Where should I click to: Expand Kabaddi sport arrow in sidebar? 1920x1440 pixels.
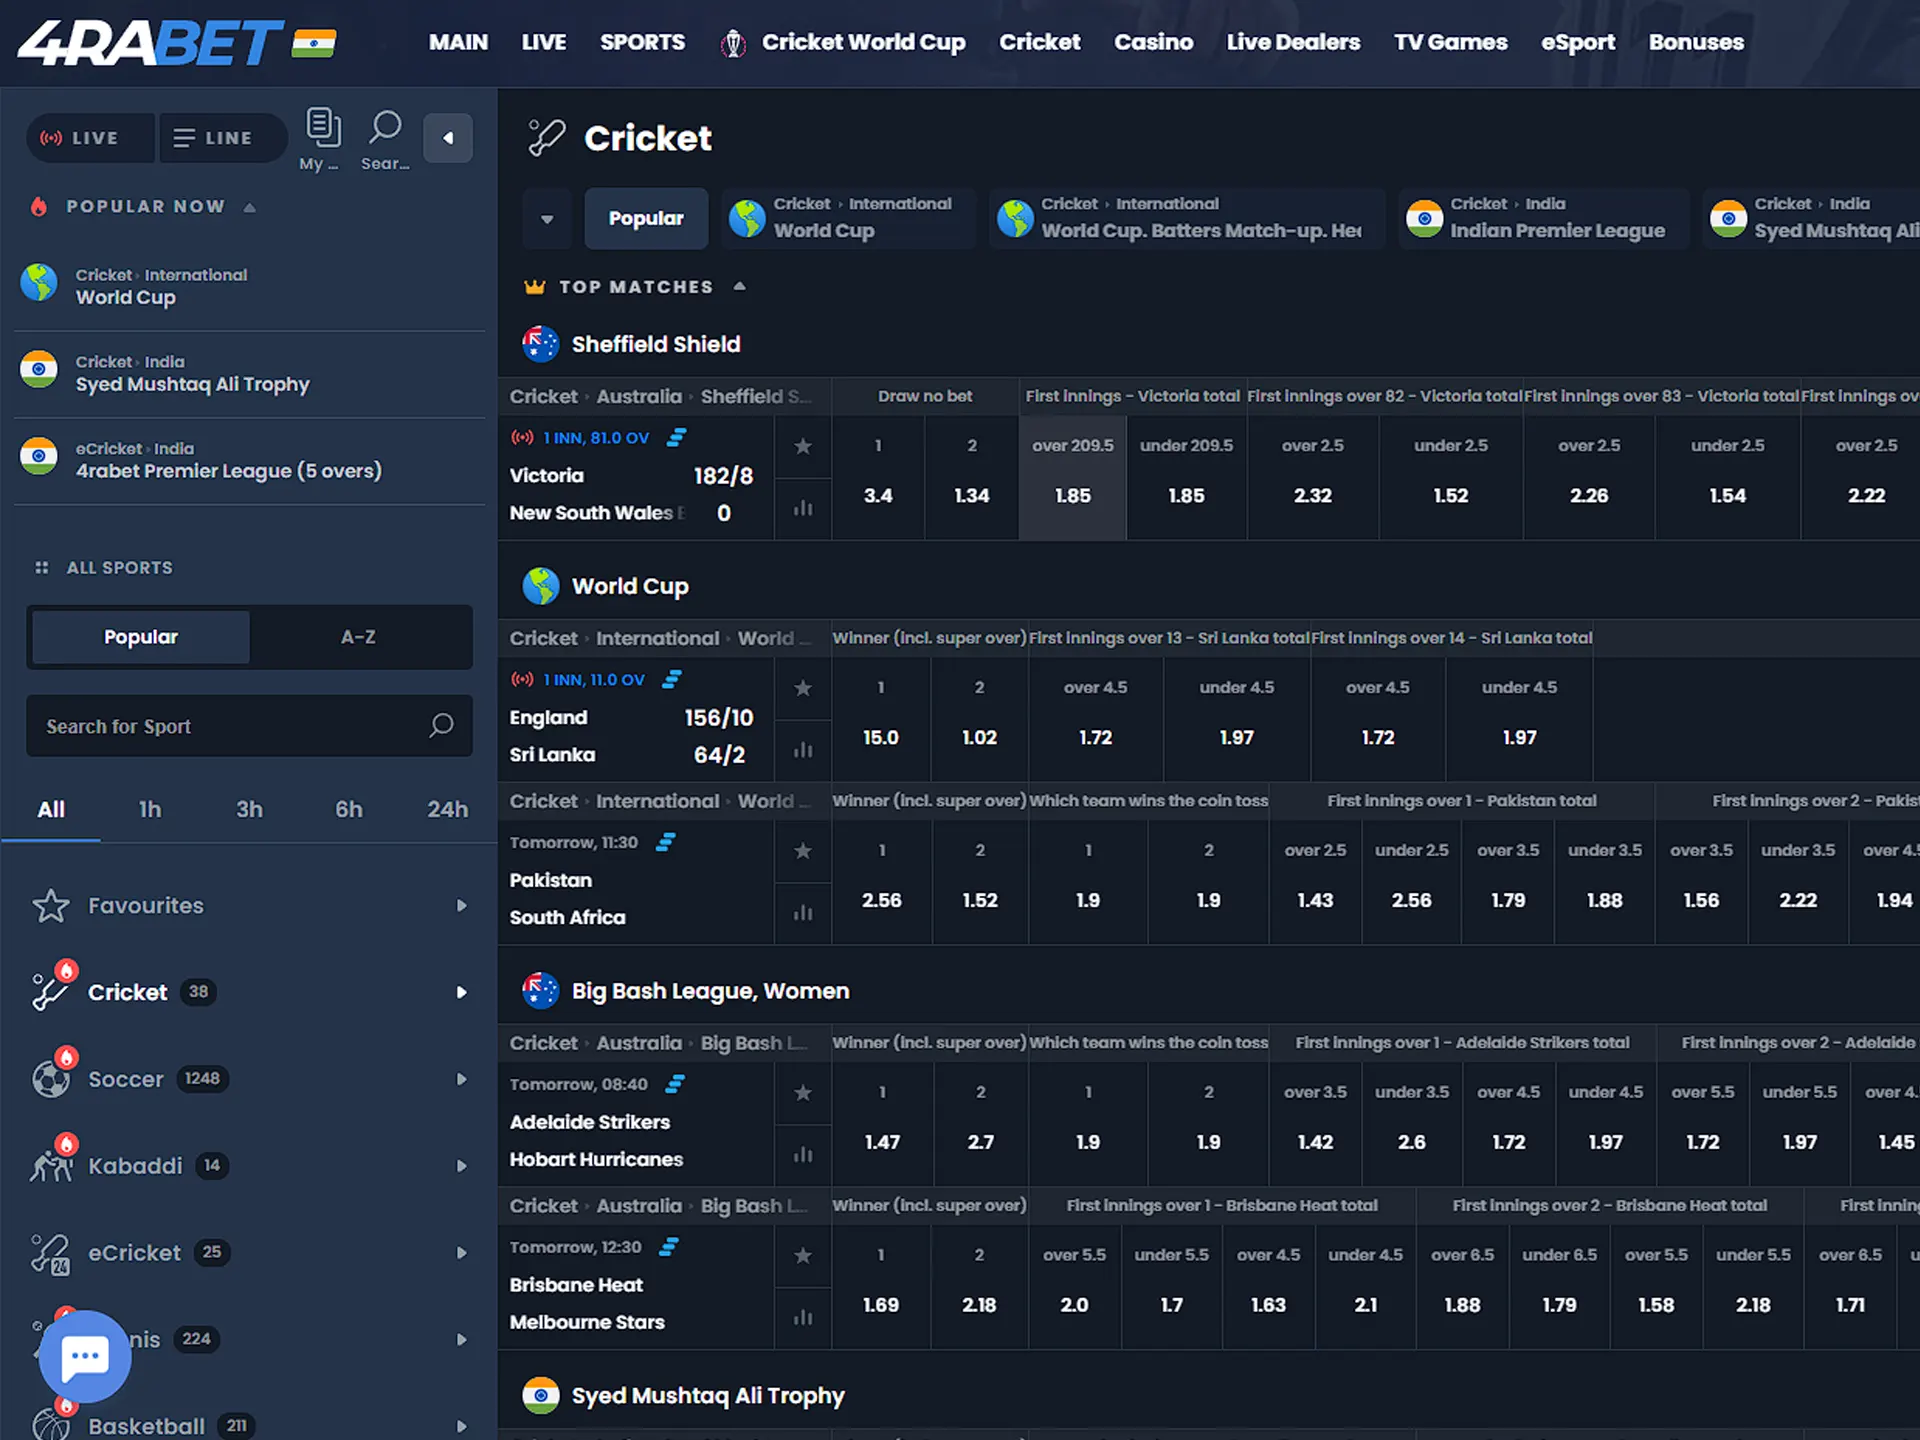(x=461, y=1166)
